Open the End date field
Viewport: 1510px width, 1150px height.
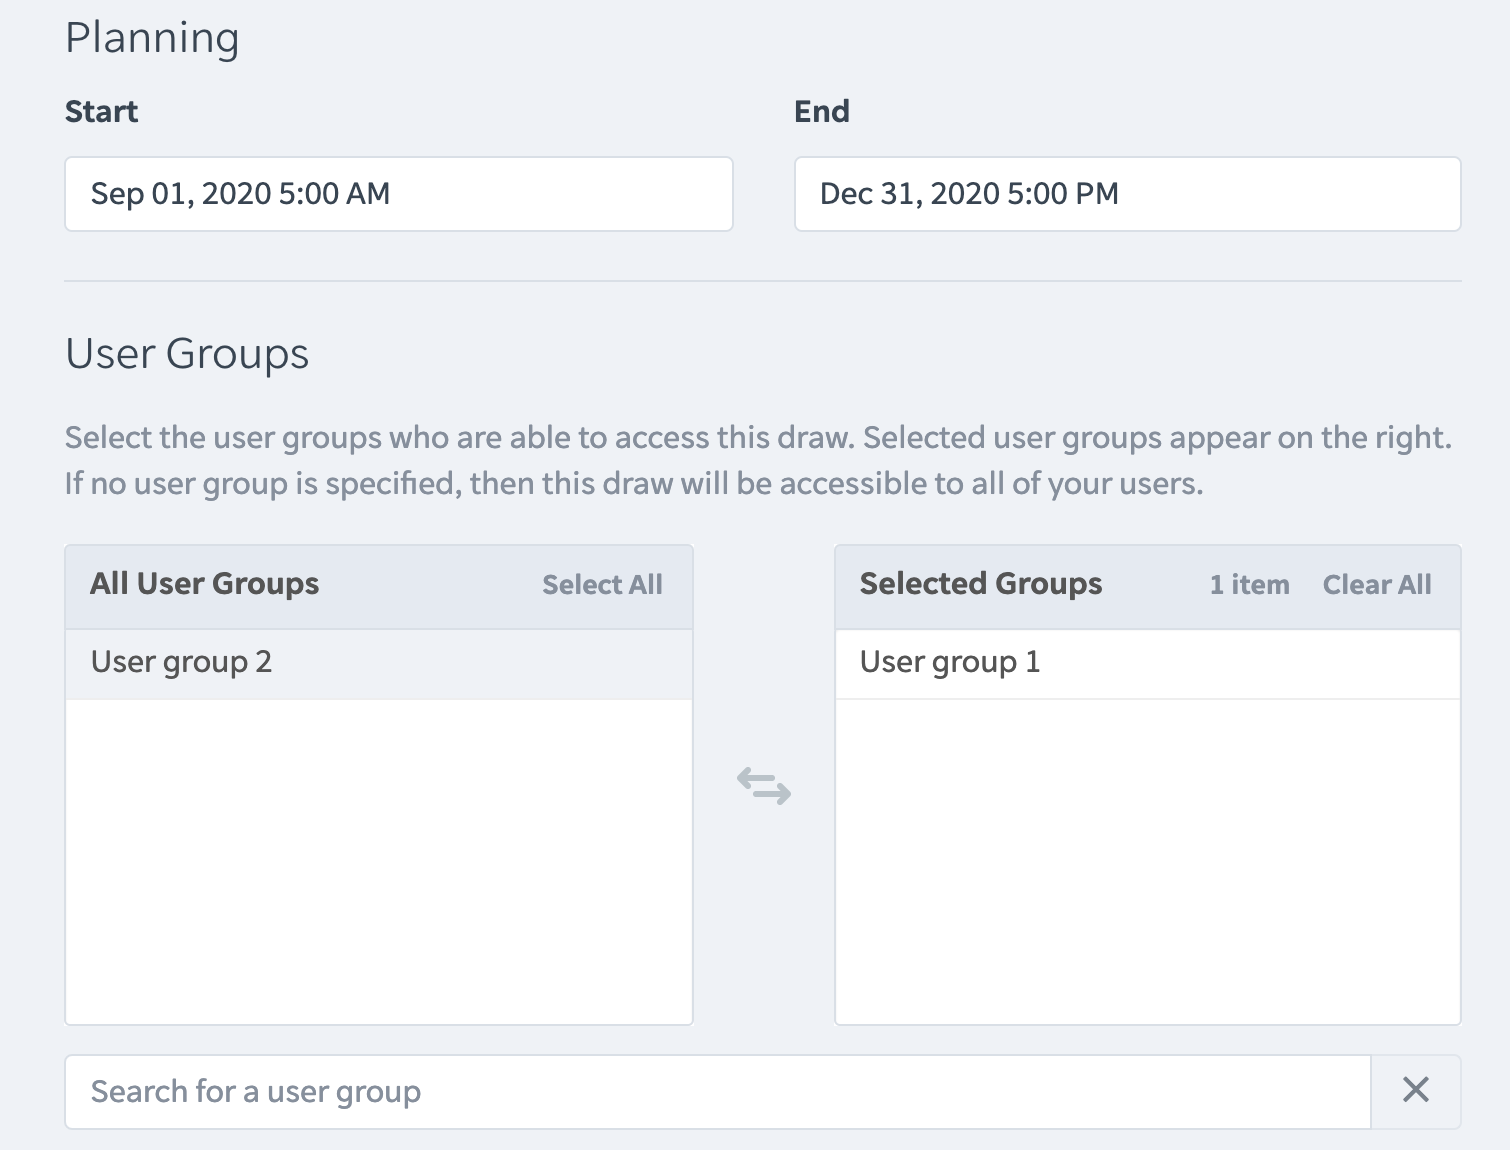click(x=1128, y=194)
